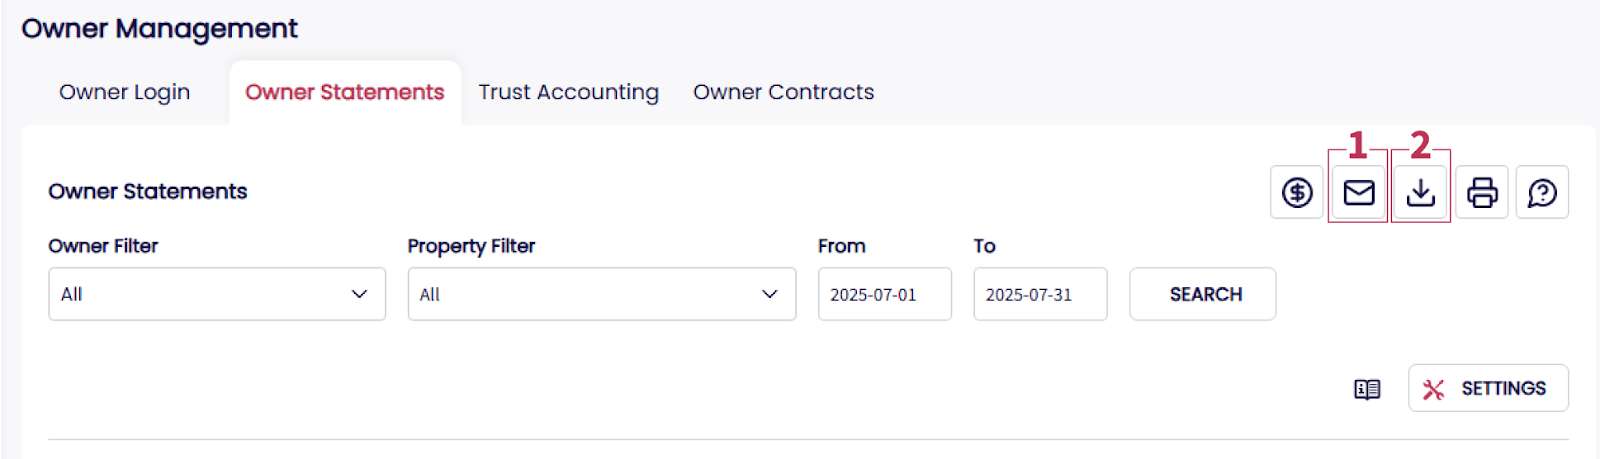This screenshot has height=459, width=1600.
Task: Click the dollar sign payments icon
Action: [1297, 192]
